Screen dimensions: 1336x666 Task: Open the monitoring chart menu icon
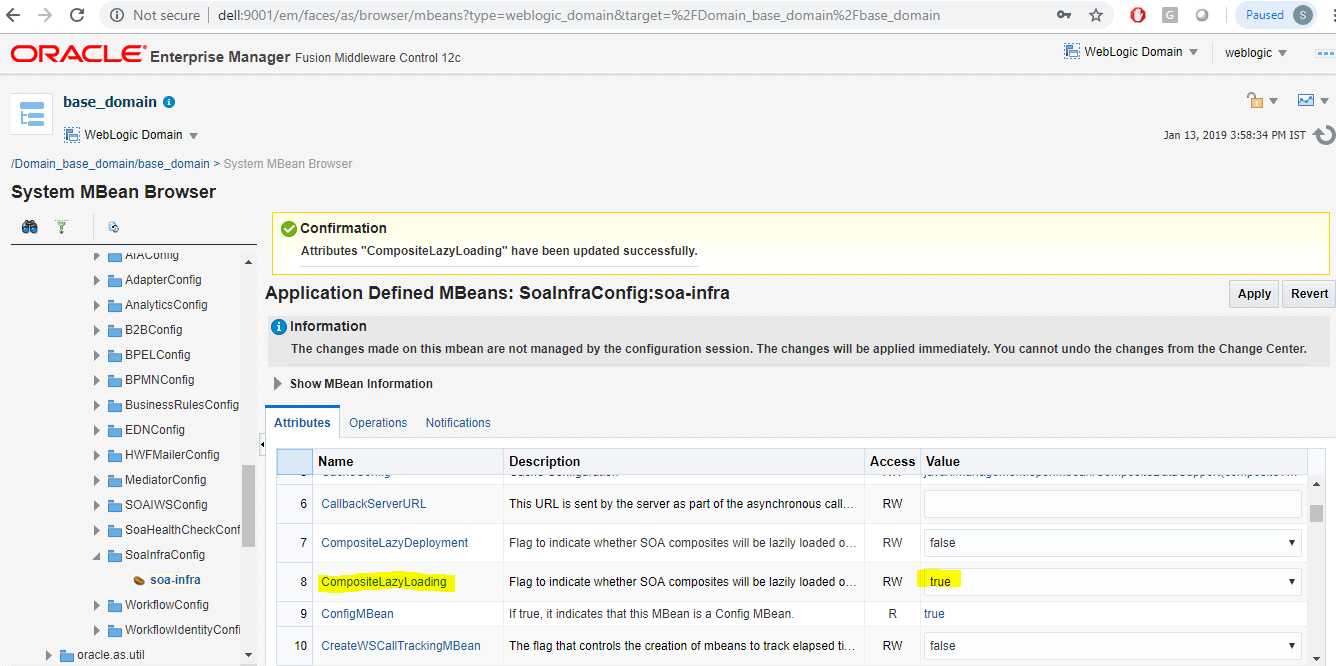[1312, 100]
